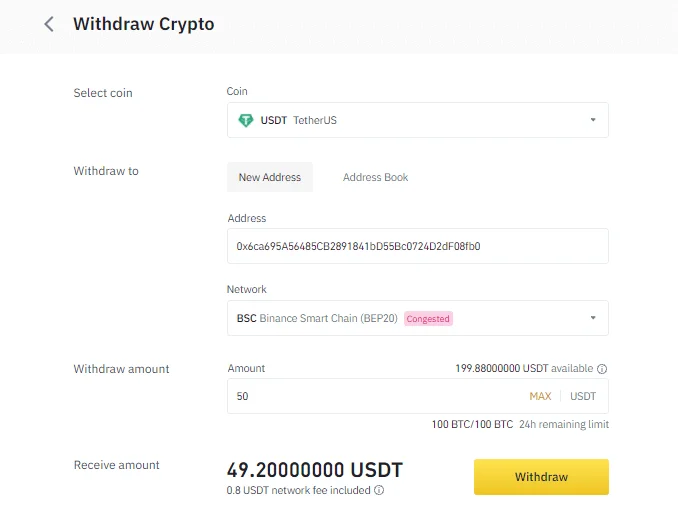Switch to the Address Book tab

click(x=375, y=177)
